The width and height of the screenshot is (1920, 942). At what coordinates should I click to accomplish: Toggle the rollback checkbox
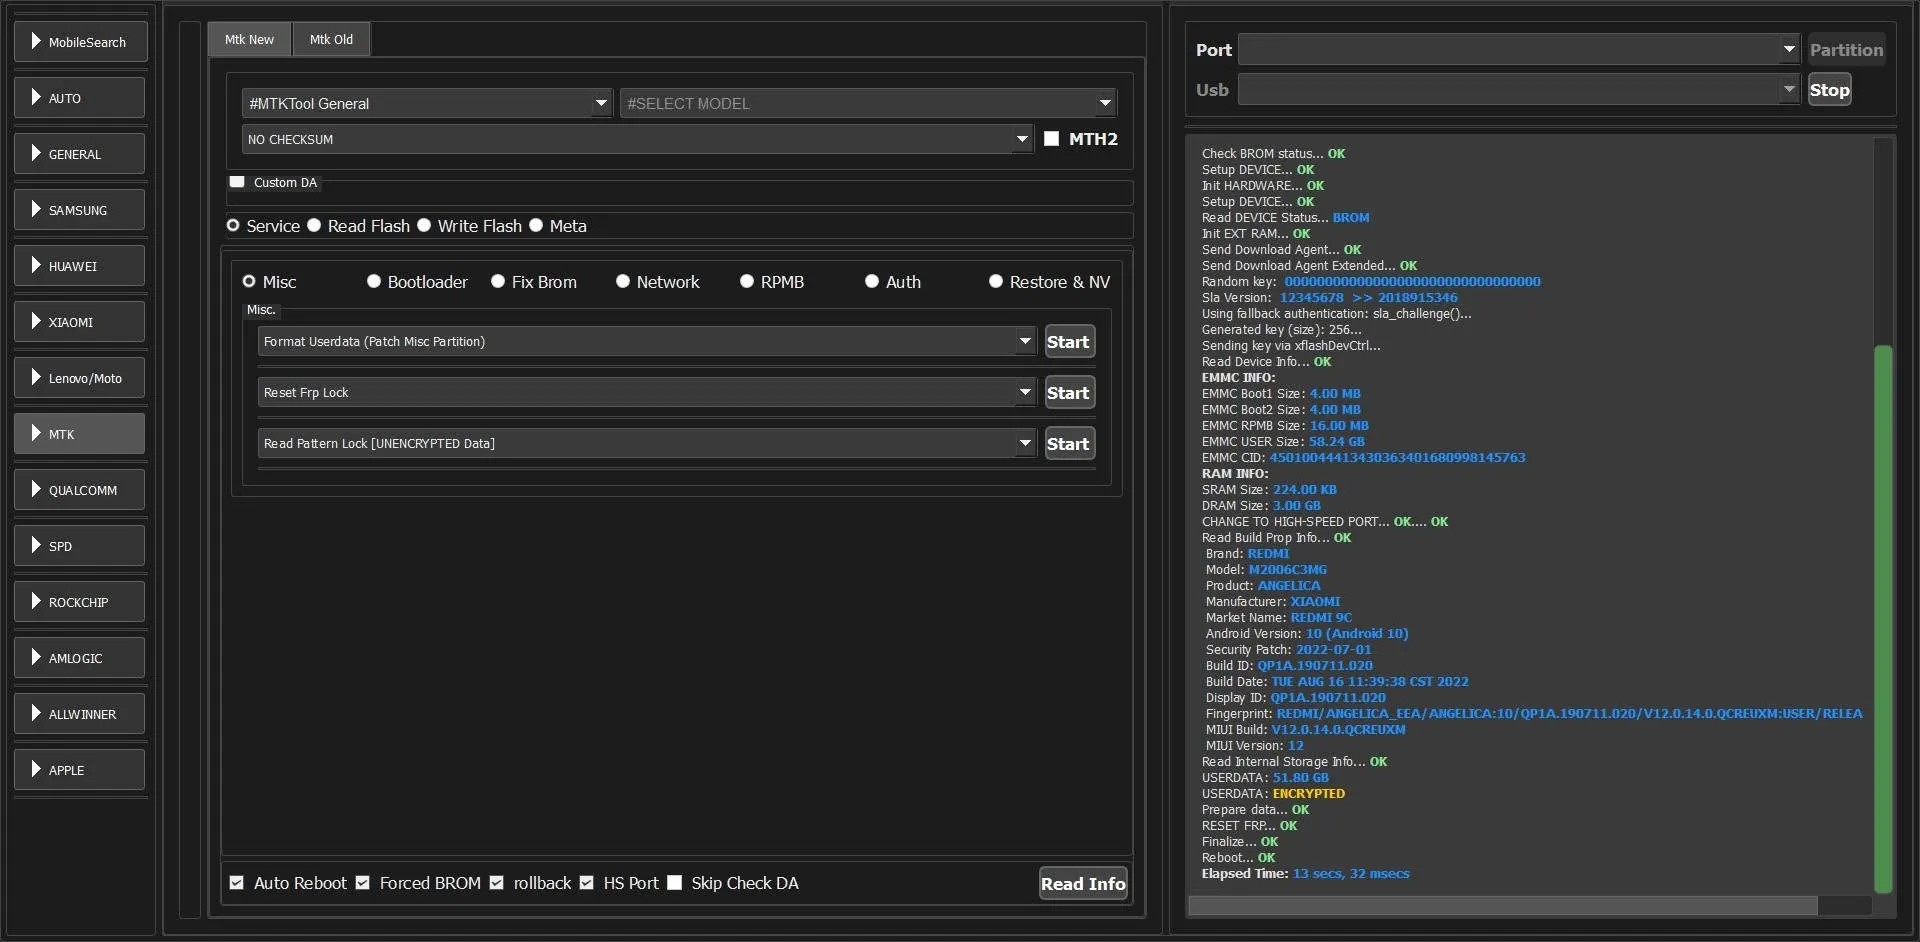coord(497,883)
